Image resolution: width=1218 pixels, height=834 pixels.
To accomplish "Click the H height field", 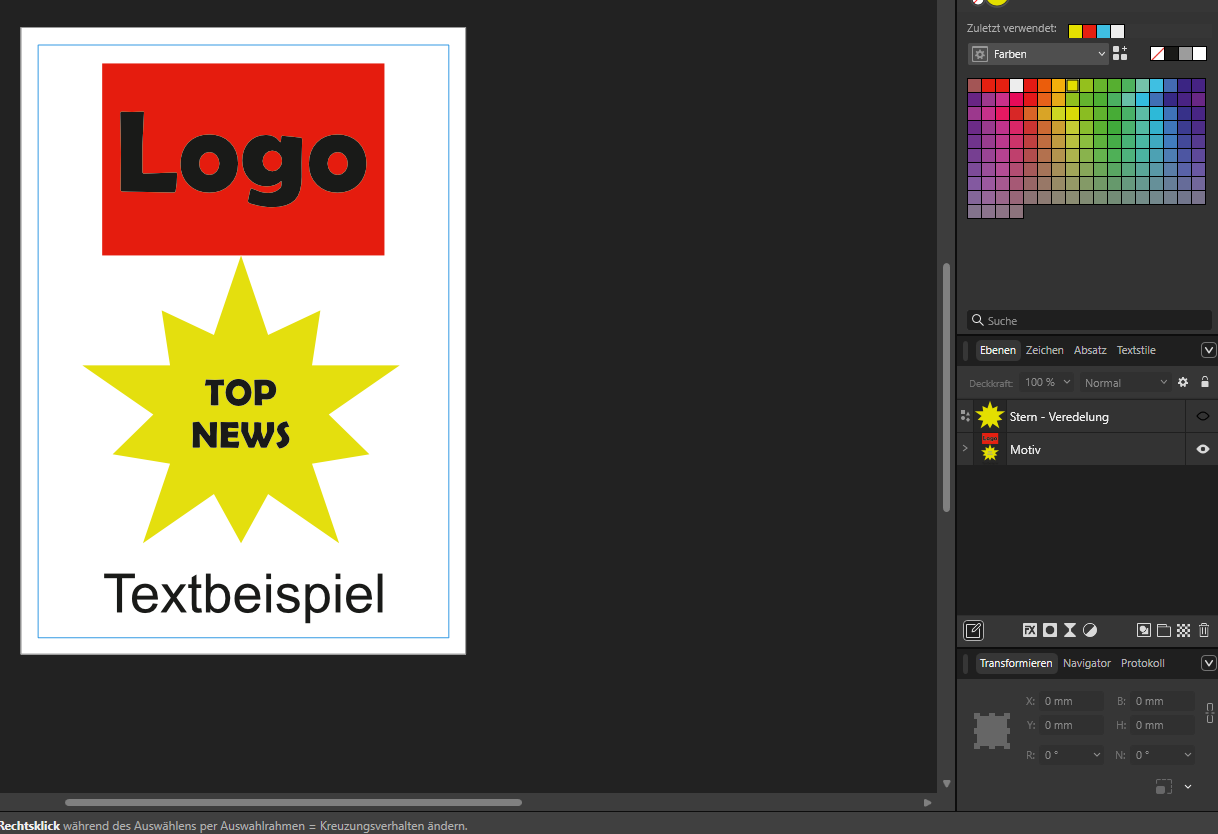I will [1162, 725].
